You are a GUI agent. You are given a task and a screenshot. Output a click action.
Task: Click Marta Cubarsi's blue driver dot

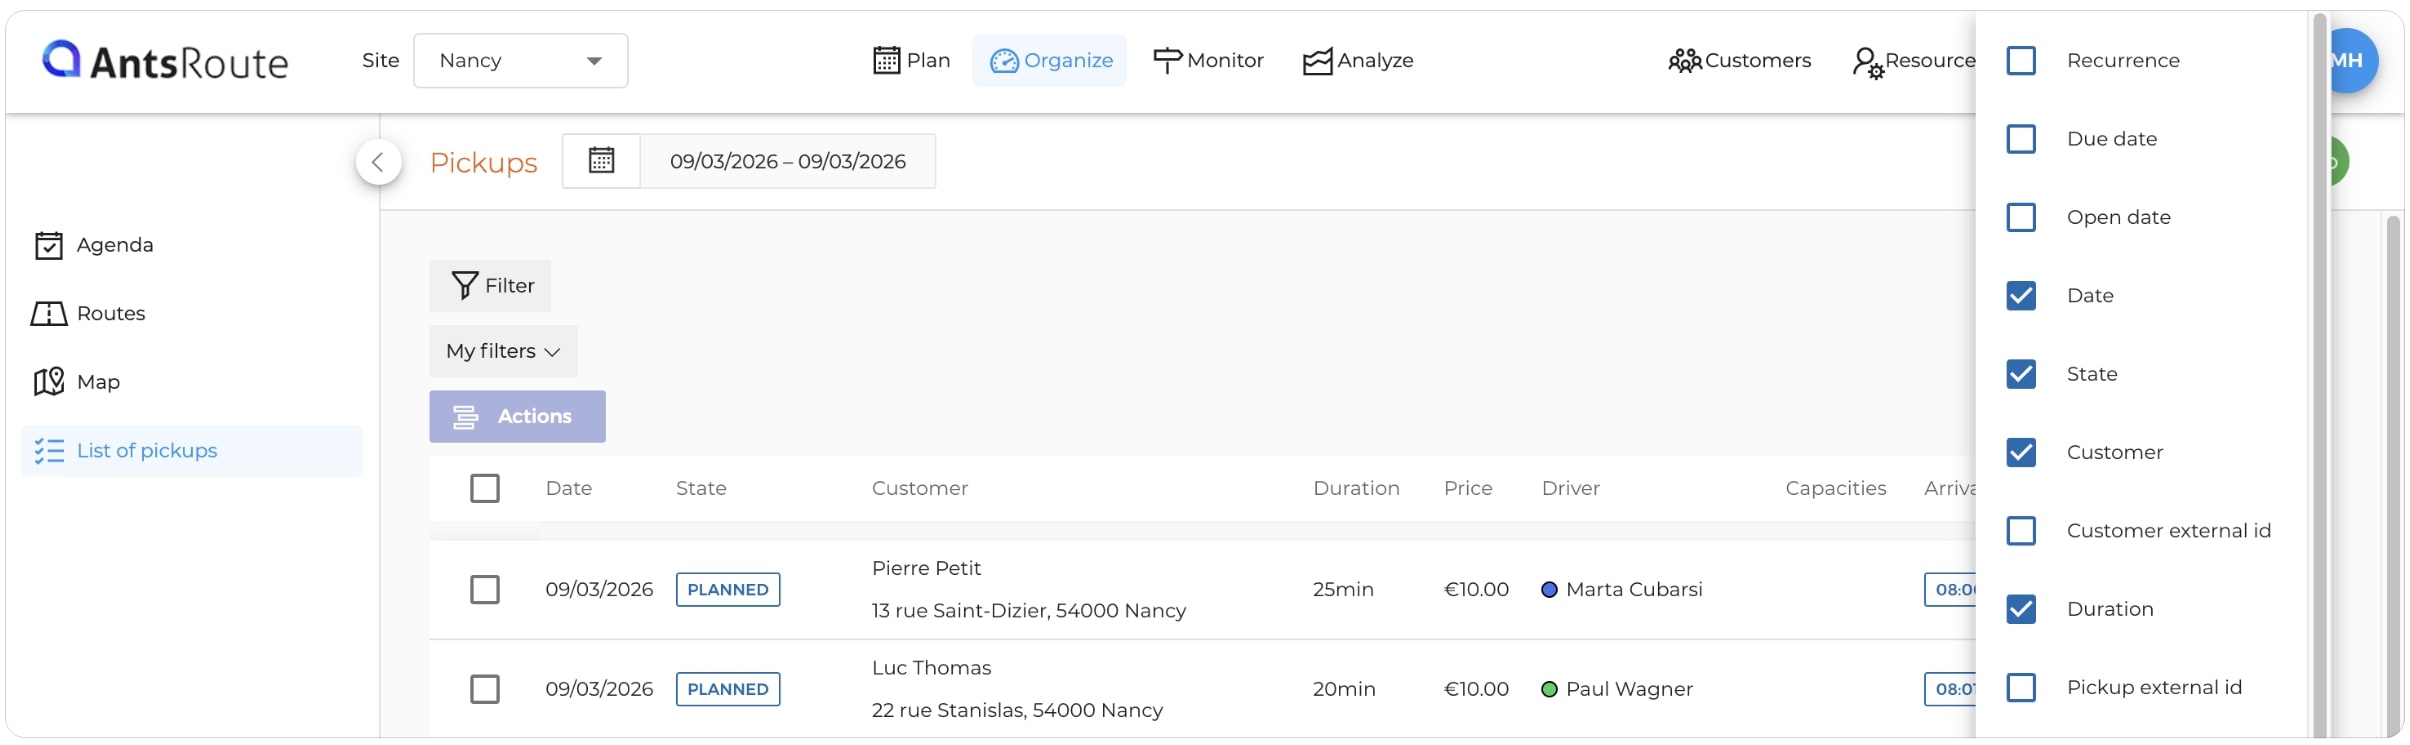pyautogui.click(x=1550, y=590)
